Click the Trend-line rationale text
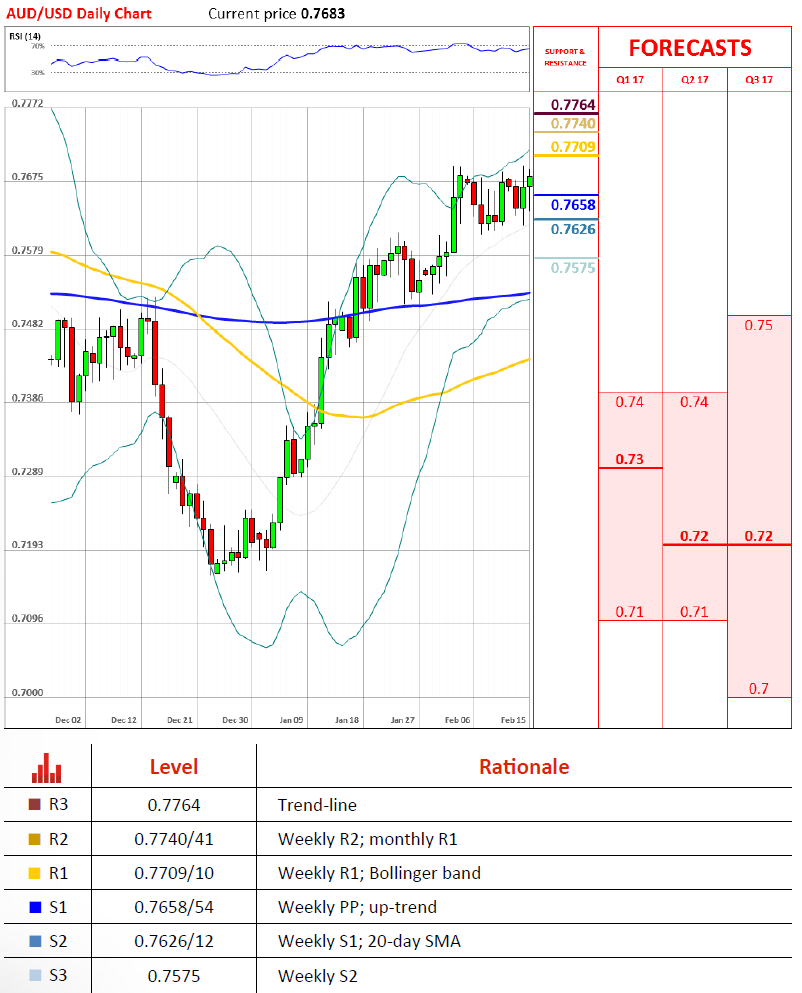Image resolution: width=802 pixels, height=993 pixels. (317, 805)
